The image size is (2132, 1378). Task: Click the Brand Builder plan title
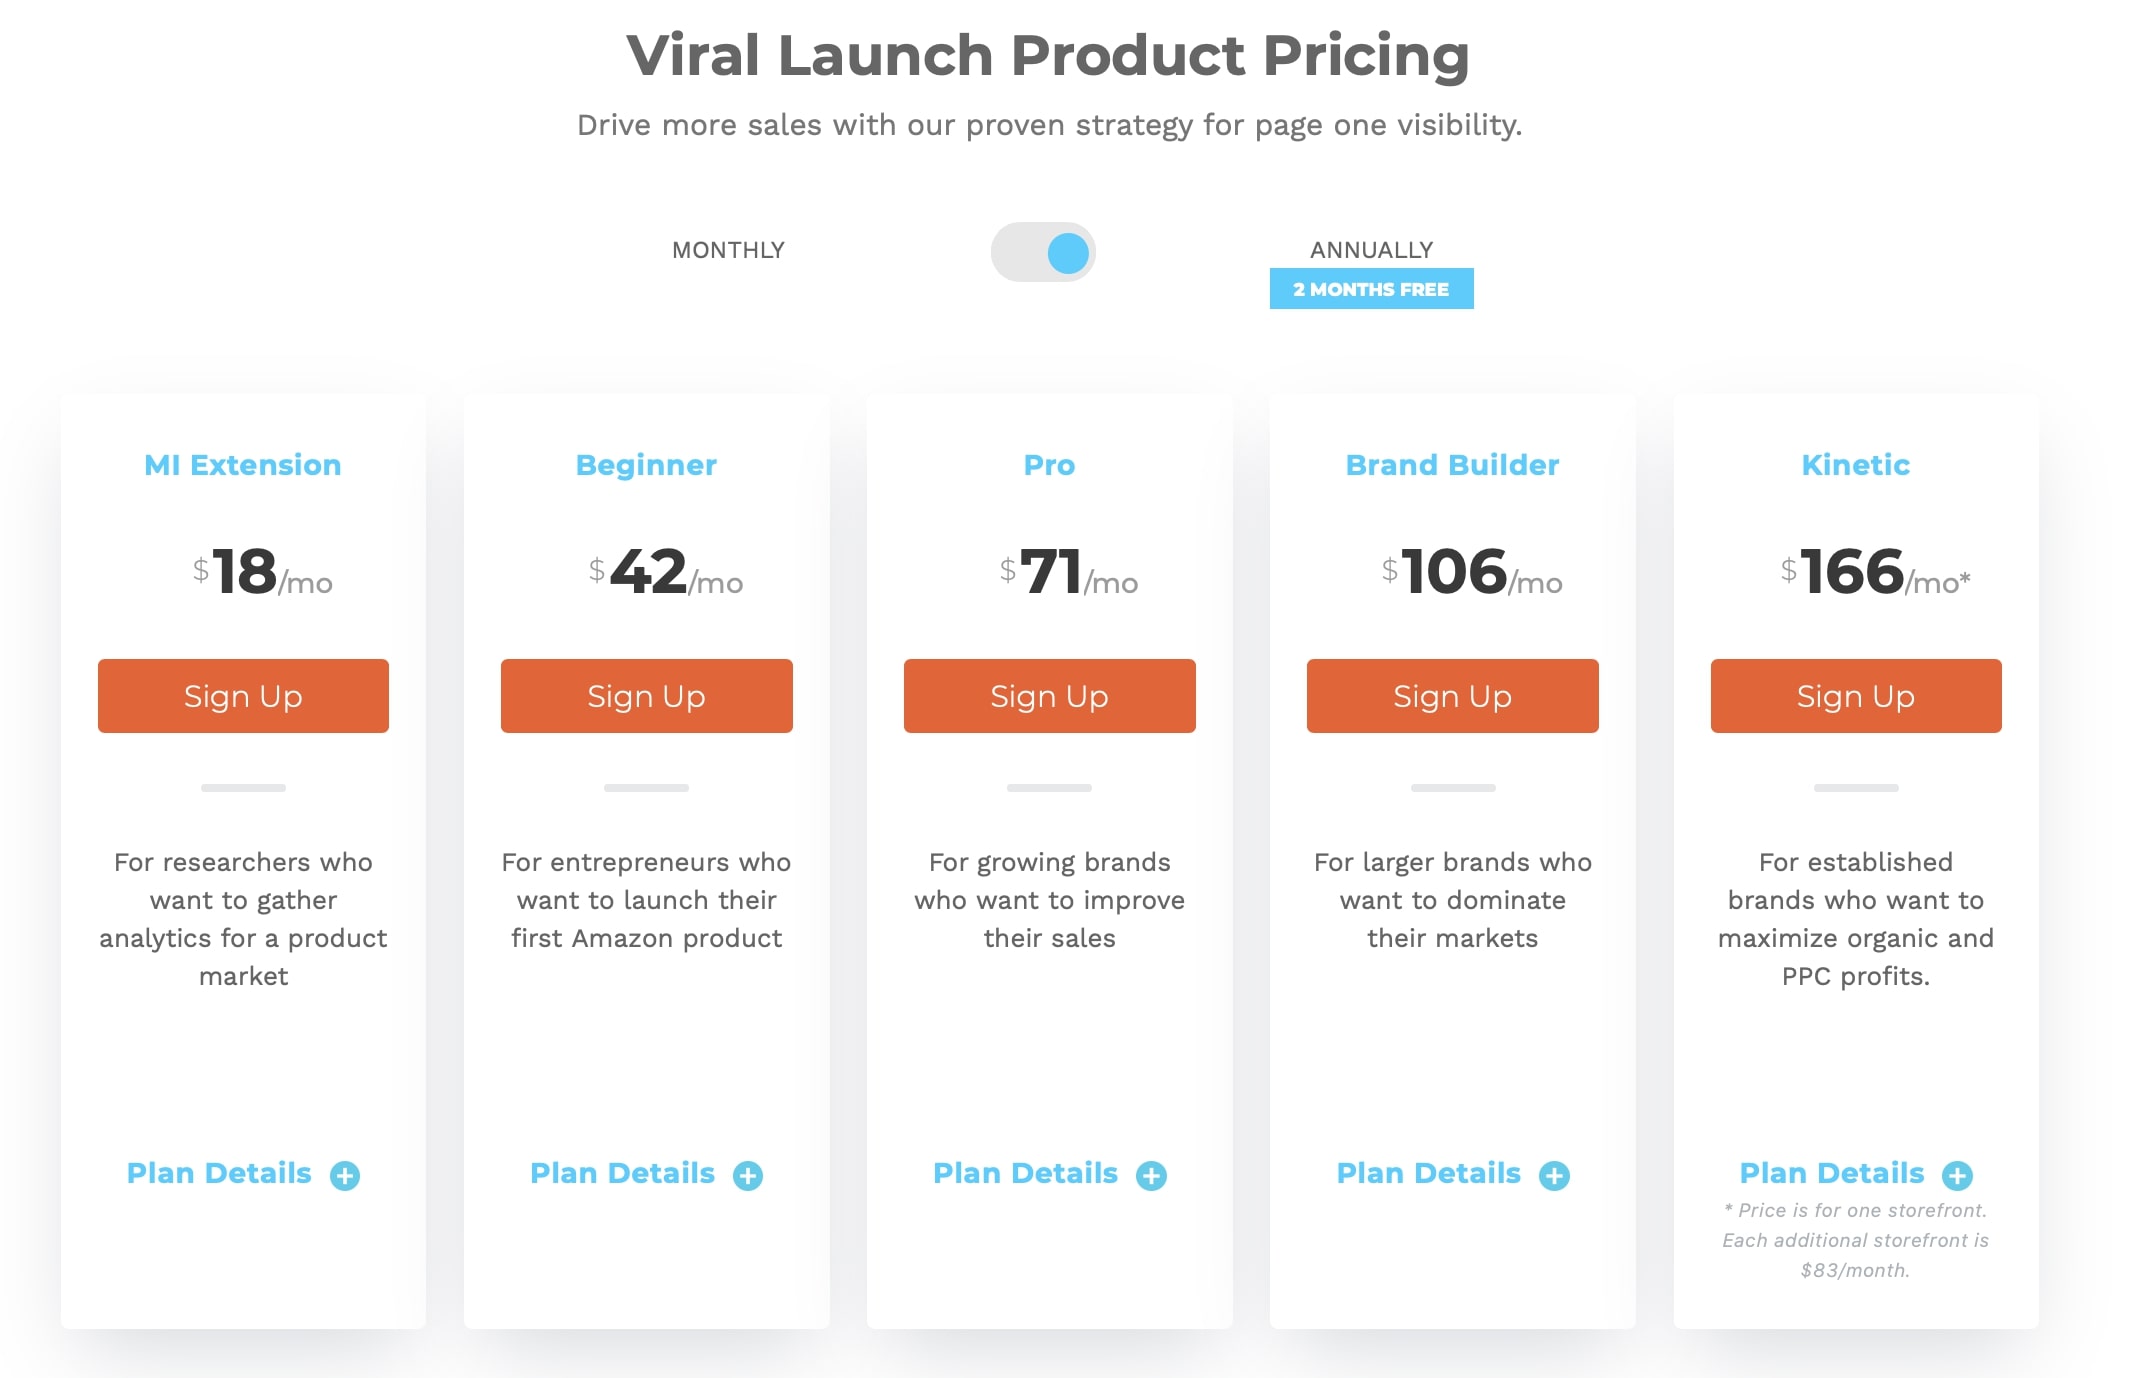pyautogui.click(x=1452, y=465)
